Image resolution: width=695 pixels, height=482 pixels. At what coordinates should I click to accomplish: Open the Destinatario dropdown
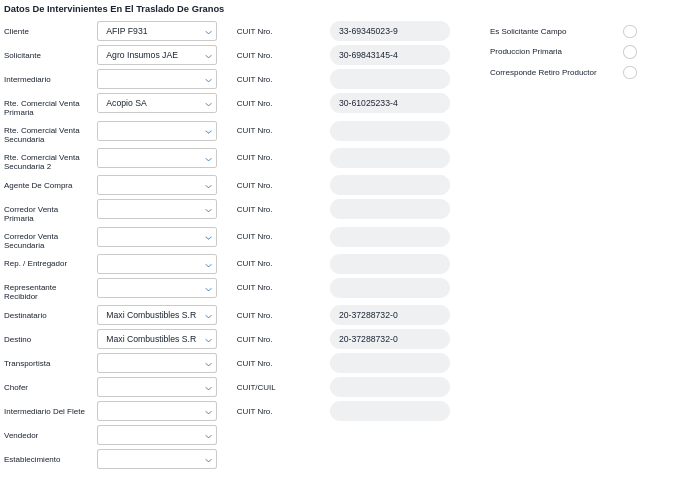[x=157, y=315]
